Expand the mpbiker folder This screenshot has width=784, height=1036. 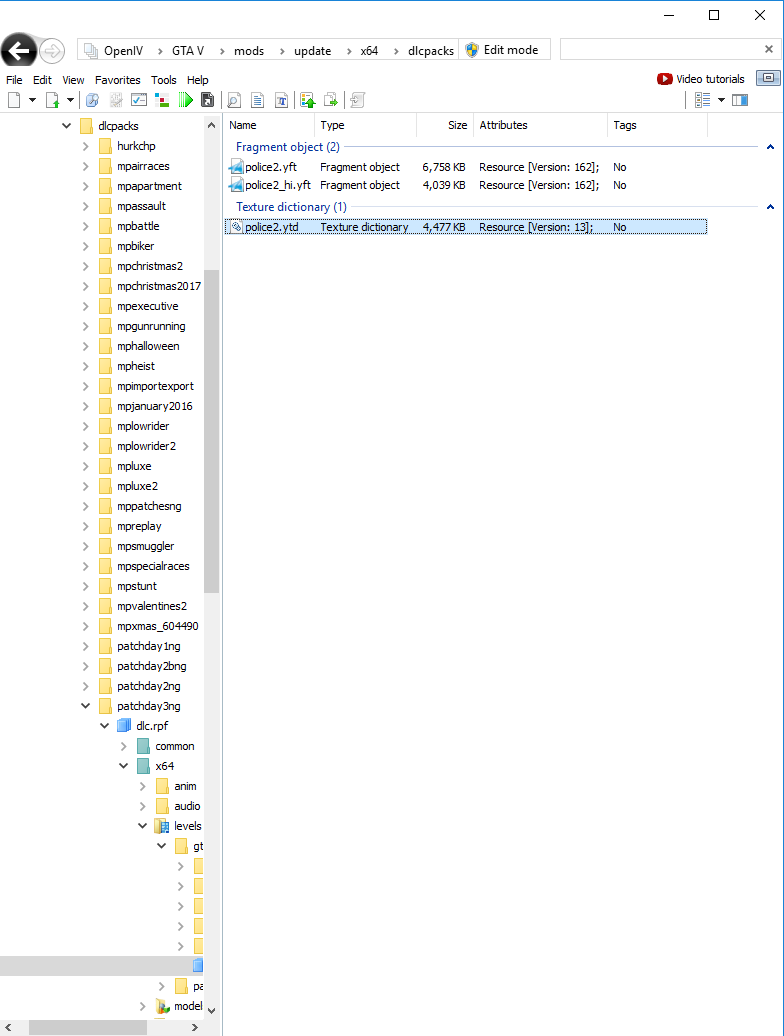(x=85, y=246)
